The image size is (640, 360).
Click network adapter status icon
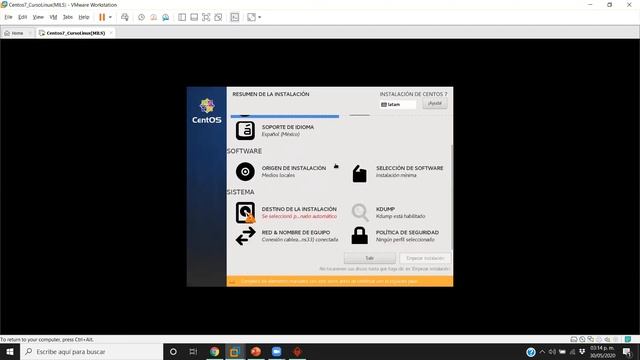click(591, 339)
